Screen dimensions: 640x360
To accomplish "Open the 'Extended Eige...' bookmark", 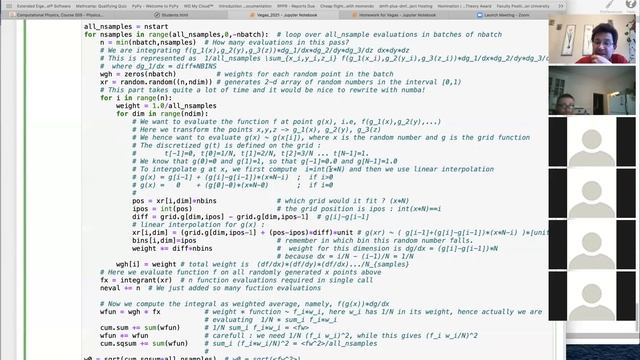I will coord(44,6).
